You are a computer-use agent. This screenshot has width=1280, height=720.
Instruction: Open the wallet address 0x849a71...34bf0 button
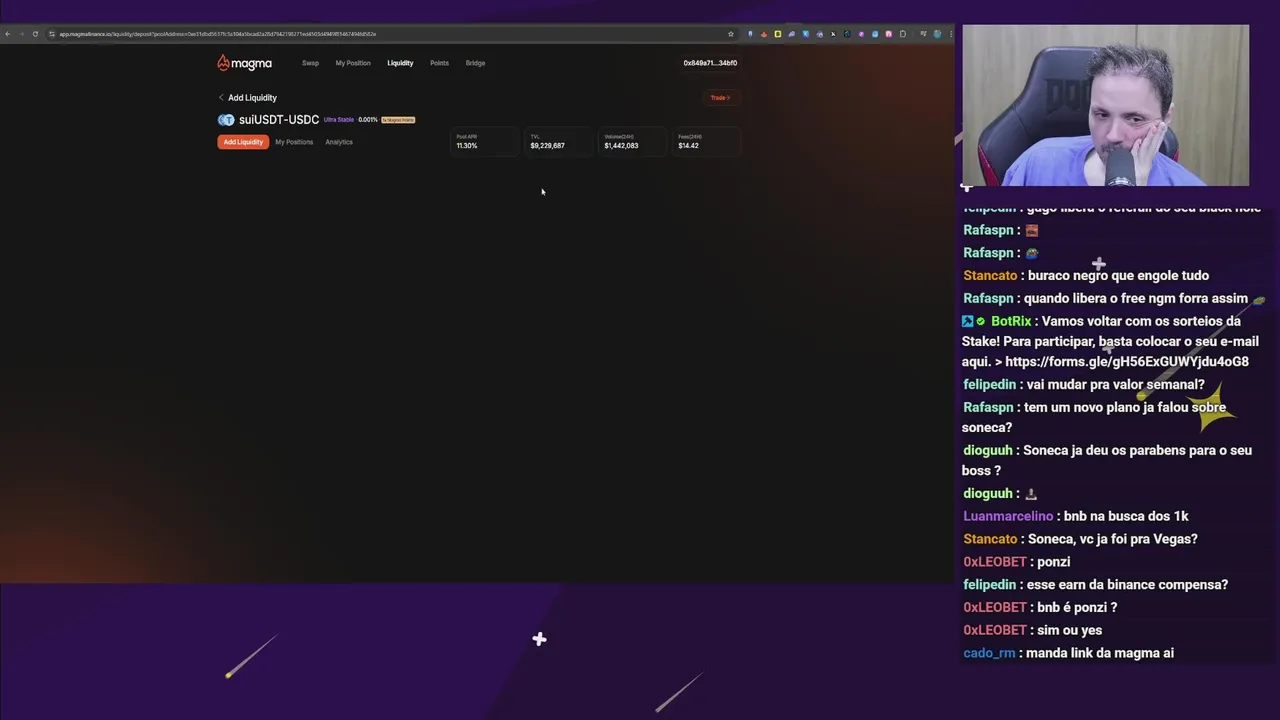(710, 63)
